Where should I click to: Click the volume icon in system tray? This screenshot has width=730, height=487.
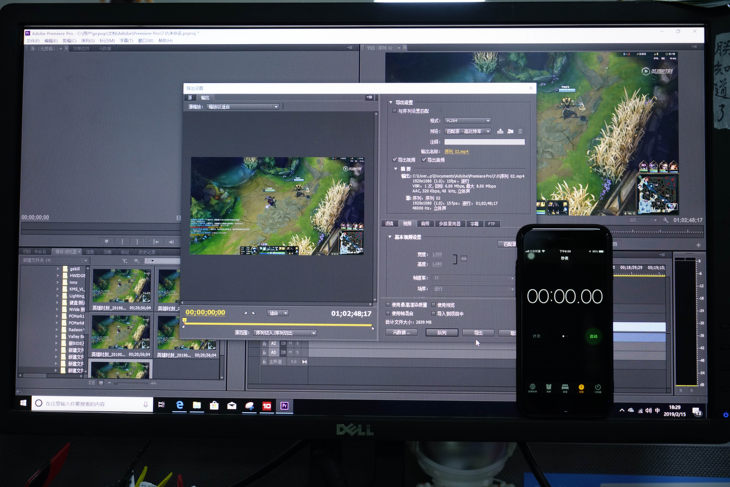tap(649, 410)
